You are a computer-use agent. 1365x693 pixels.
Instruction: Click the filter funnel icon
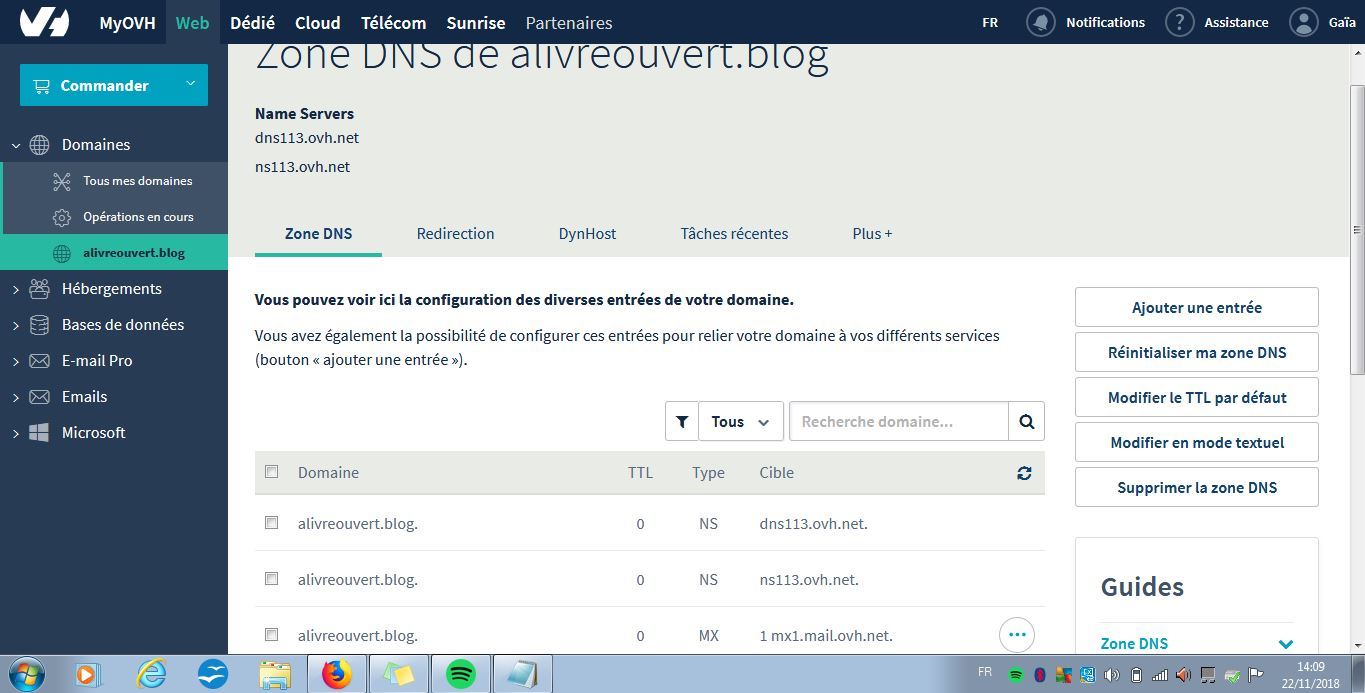[x=682, y=422]
